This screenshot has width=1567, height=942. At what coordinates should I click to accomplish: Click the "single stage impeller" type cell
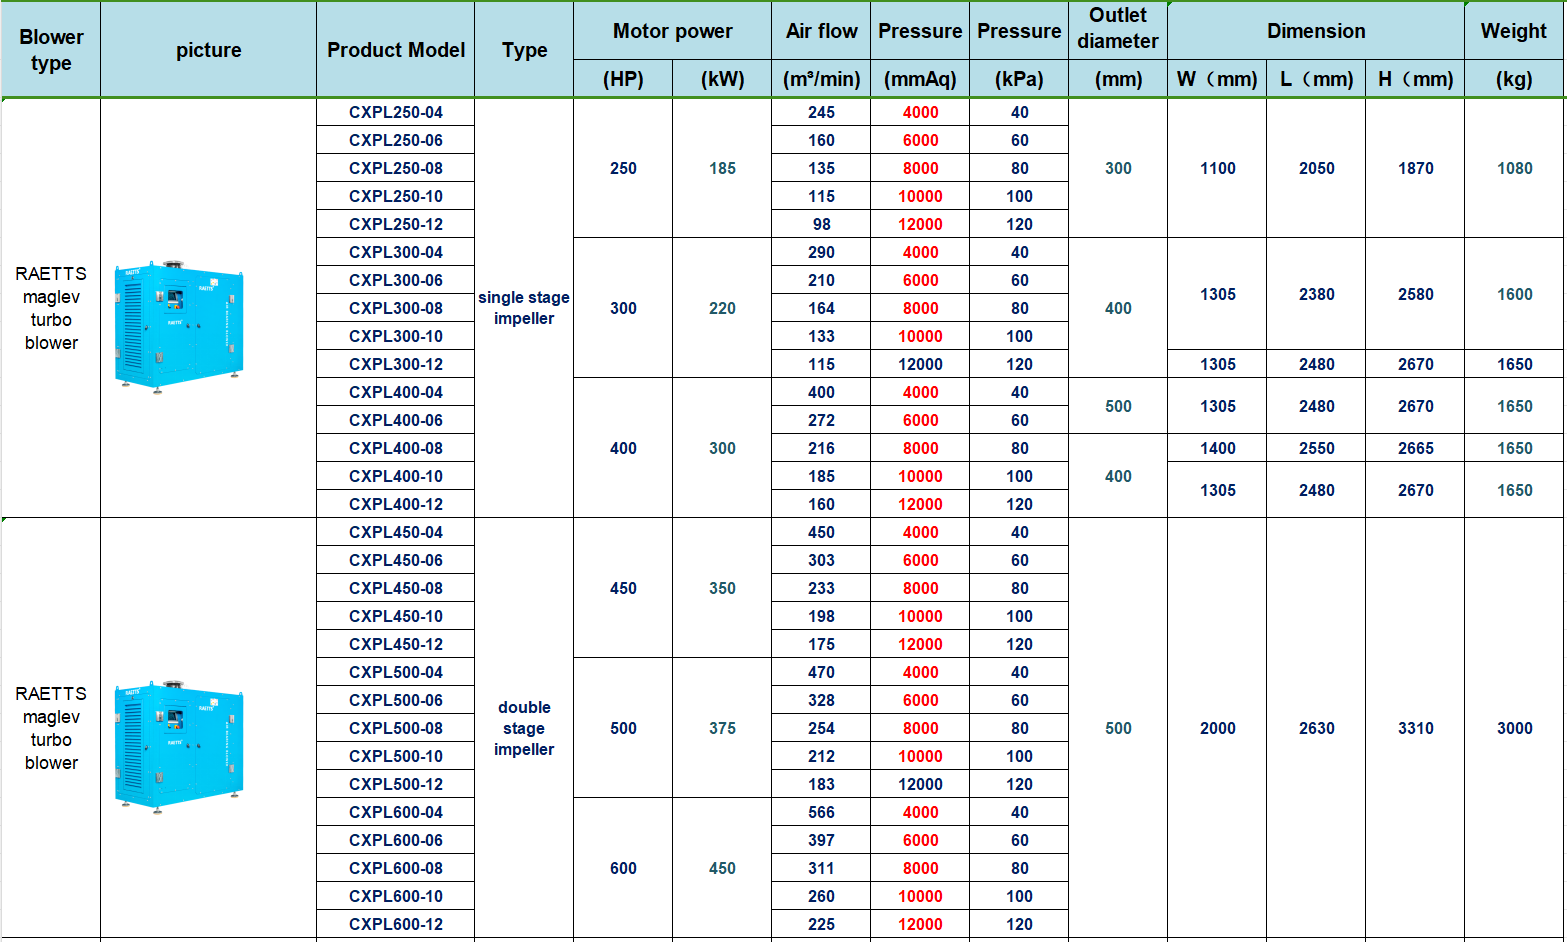pos(524,308)
